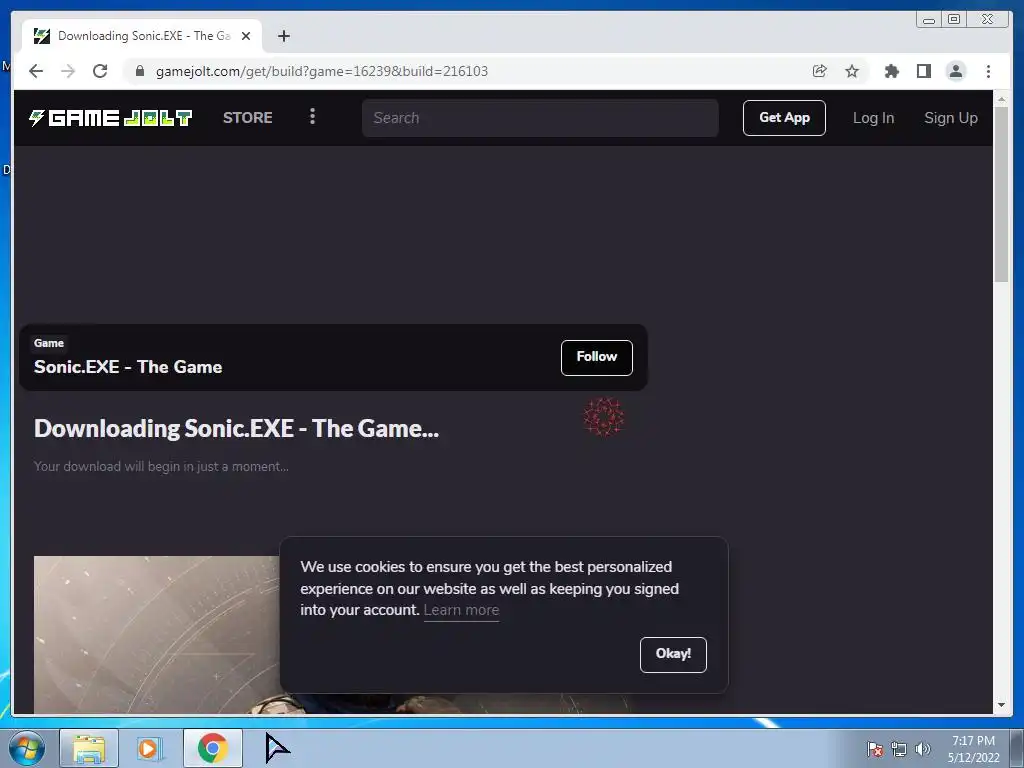Open the three-dot navigation menu on Game Jolt
Image resolution: width=1024 pixels, height=768 pixels.
[312, 116]
